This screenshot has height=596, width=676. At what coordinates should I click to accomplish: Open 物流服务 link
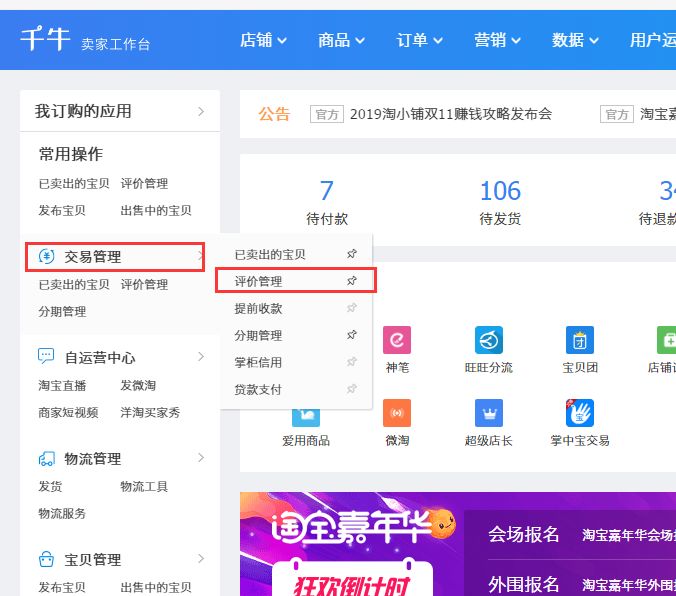[62, 513]
